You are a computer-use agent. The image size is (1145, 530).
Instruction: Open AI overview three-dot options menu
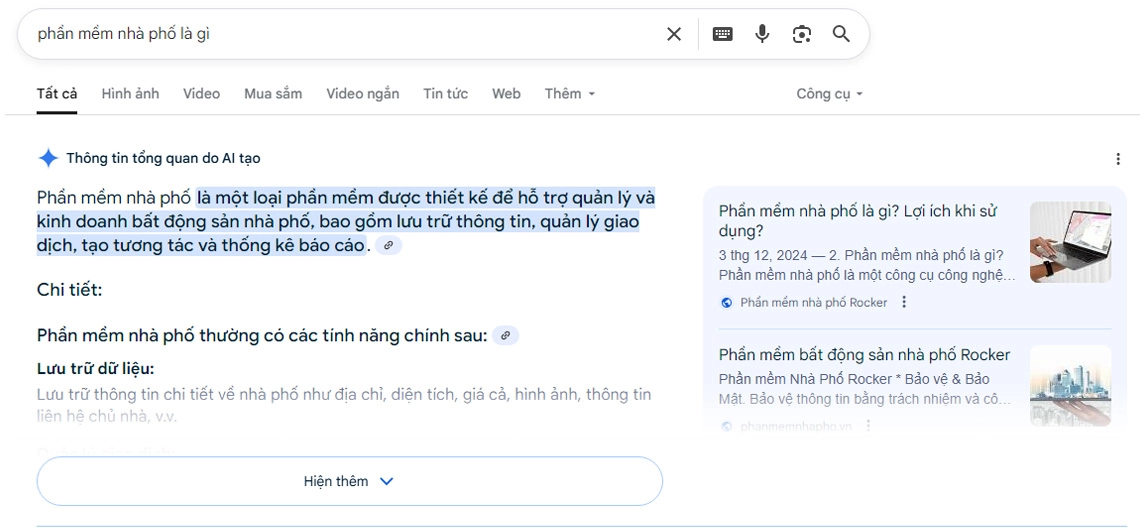point(1118,158)
